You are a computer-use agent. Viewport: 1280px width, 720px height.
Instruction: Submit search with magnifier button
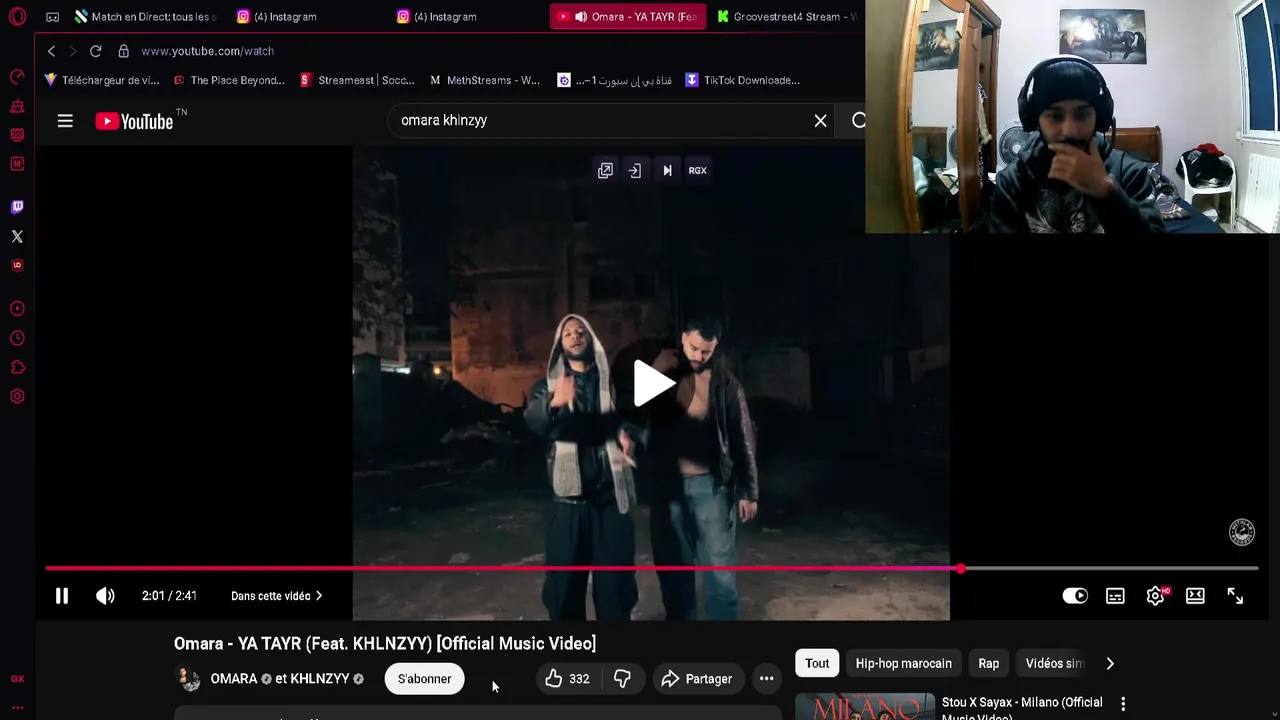point(858,121)
